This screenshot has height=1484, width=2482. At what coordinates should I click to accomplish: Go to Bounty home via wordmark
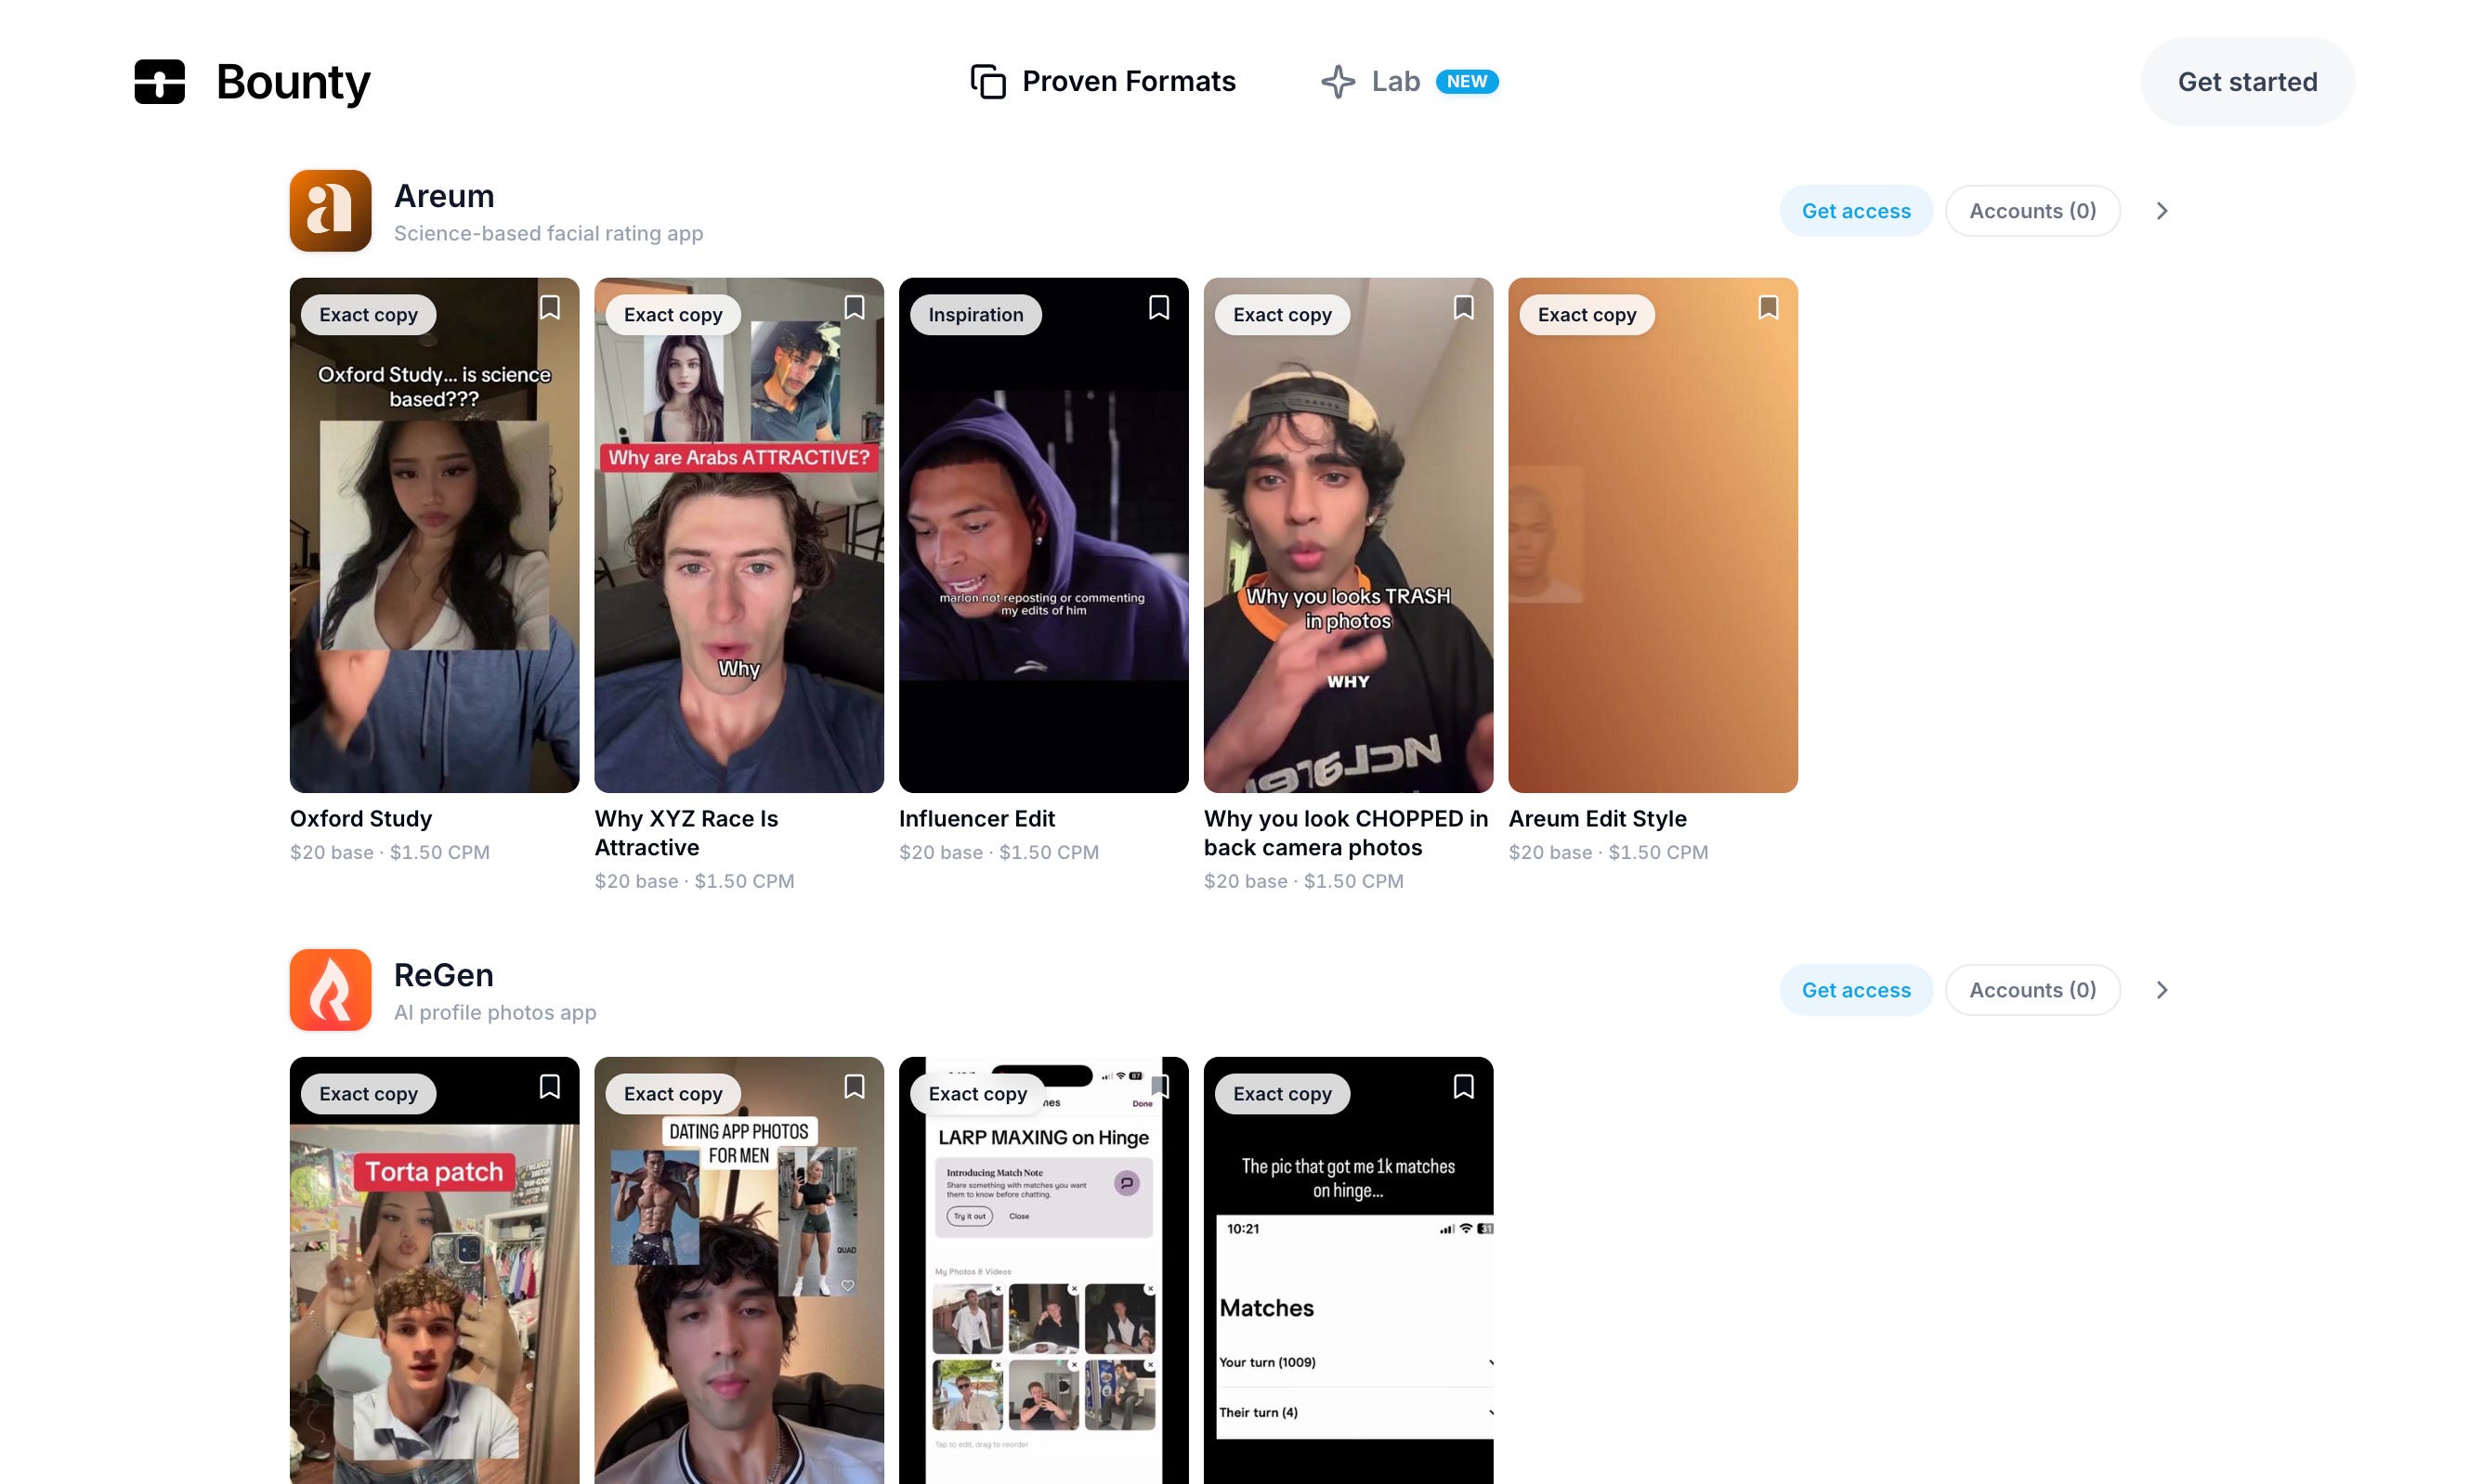pyautogui.click(x=293, y=82)
